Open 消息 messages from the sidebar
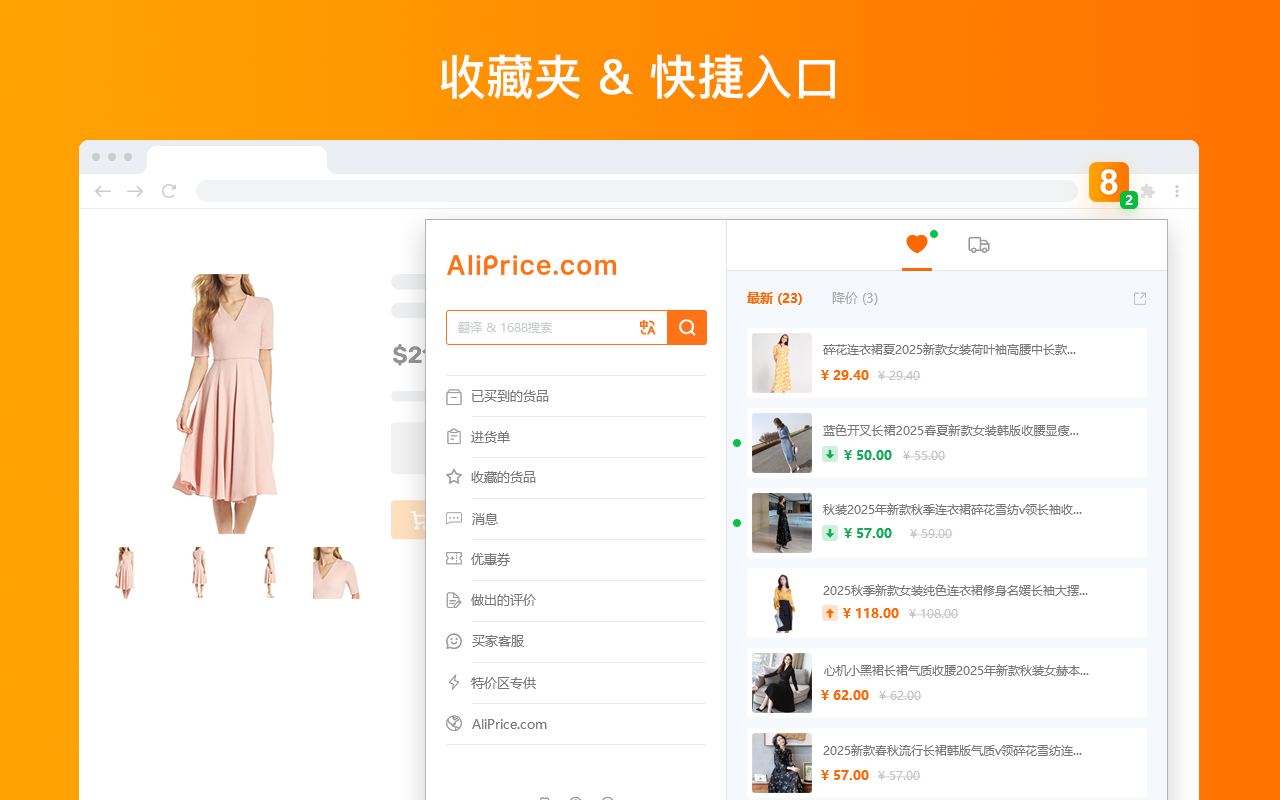Viewport: 1280px width, 800px height. click(484, 519)
